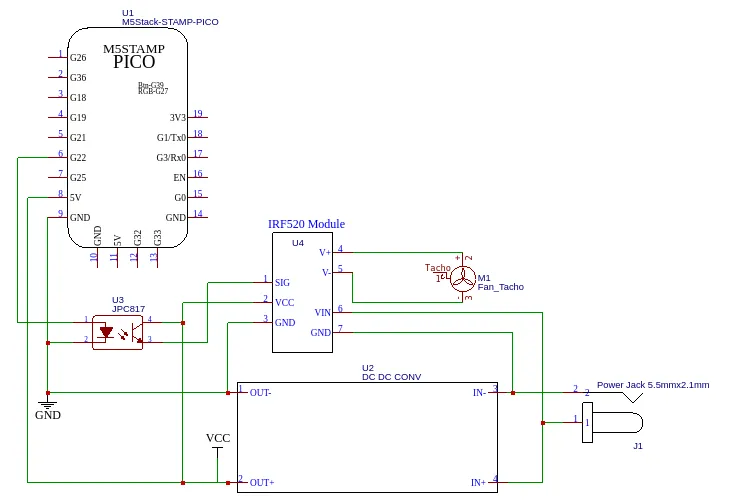This screenshot has height=501, width=732.
Task: Click the "M5STAMP" heading inside U1
Action: coord(134,49)
